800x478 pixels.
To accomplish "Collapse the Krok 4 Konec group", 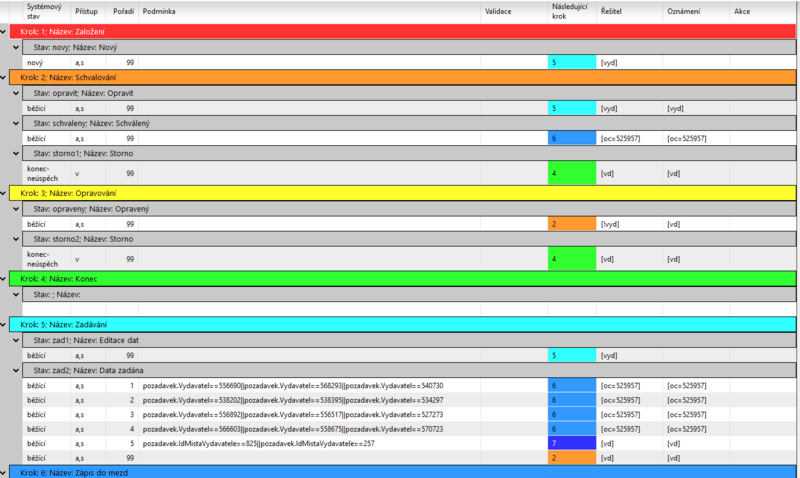I will pos(3,279).
